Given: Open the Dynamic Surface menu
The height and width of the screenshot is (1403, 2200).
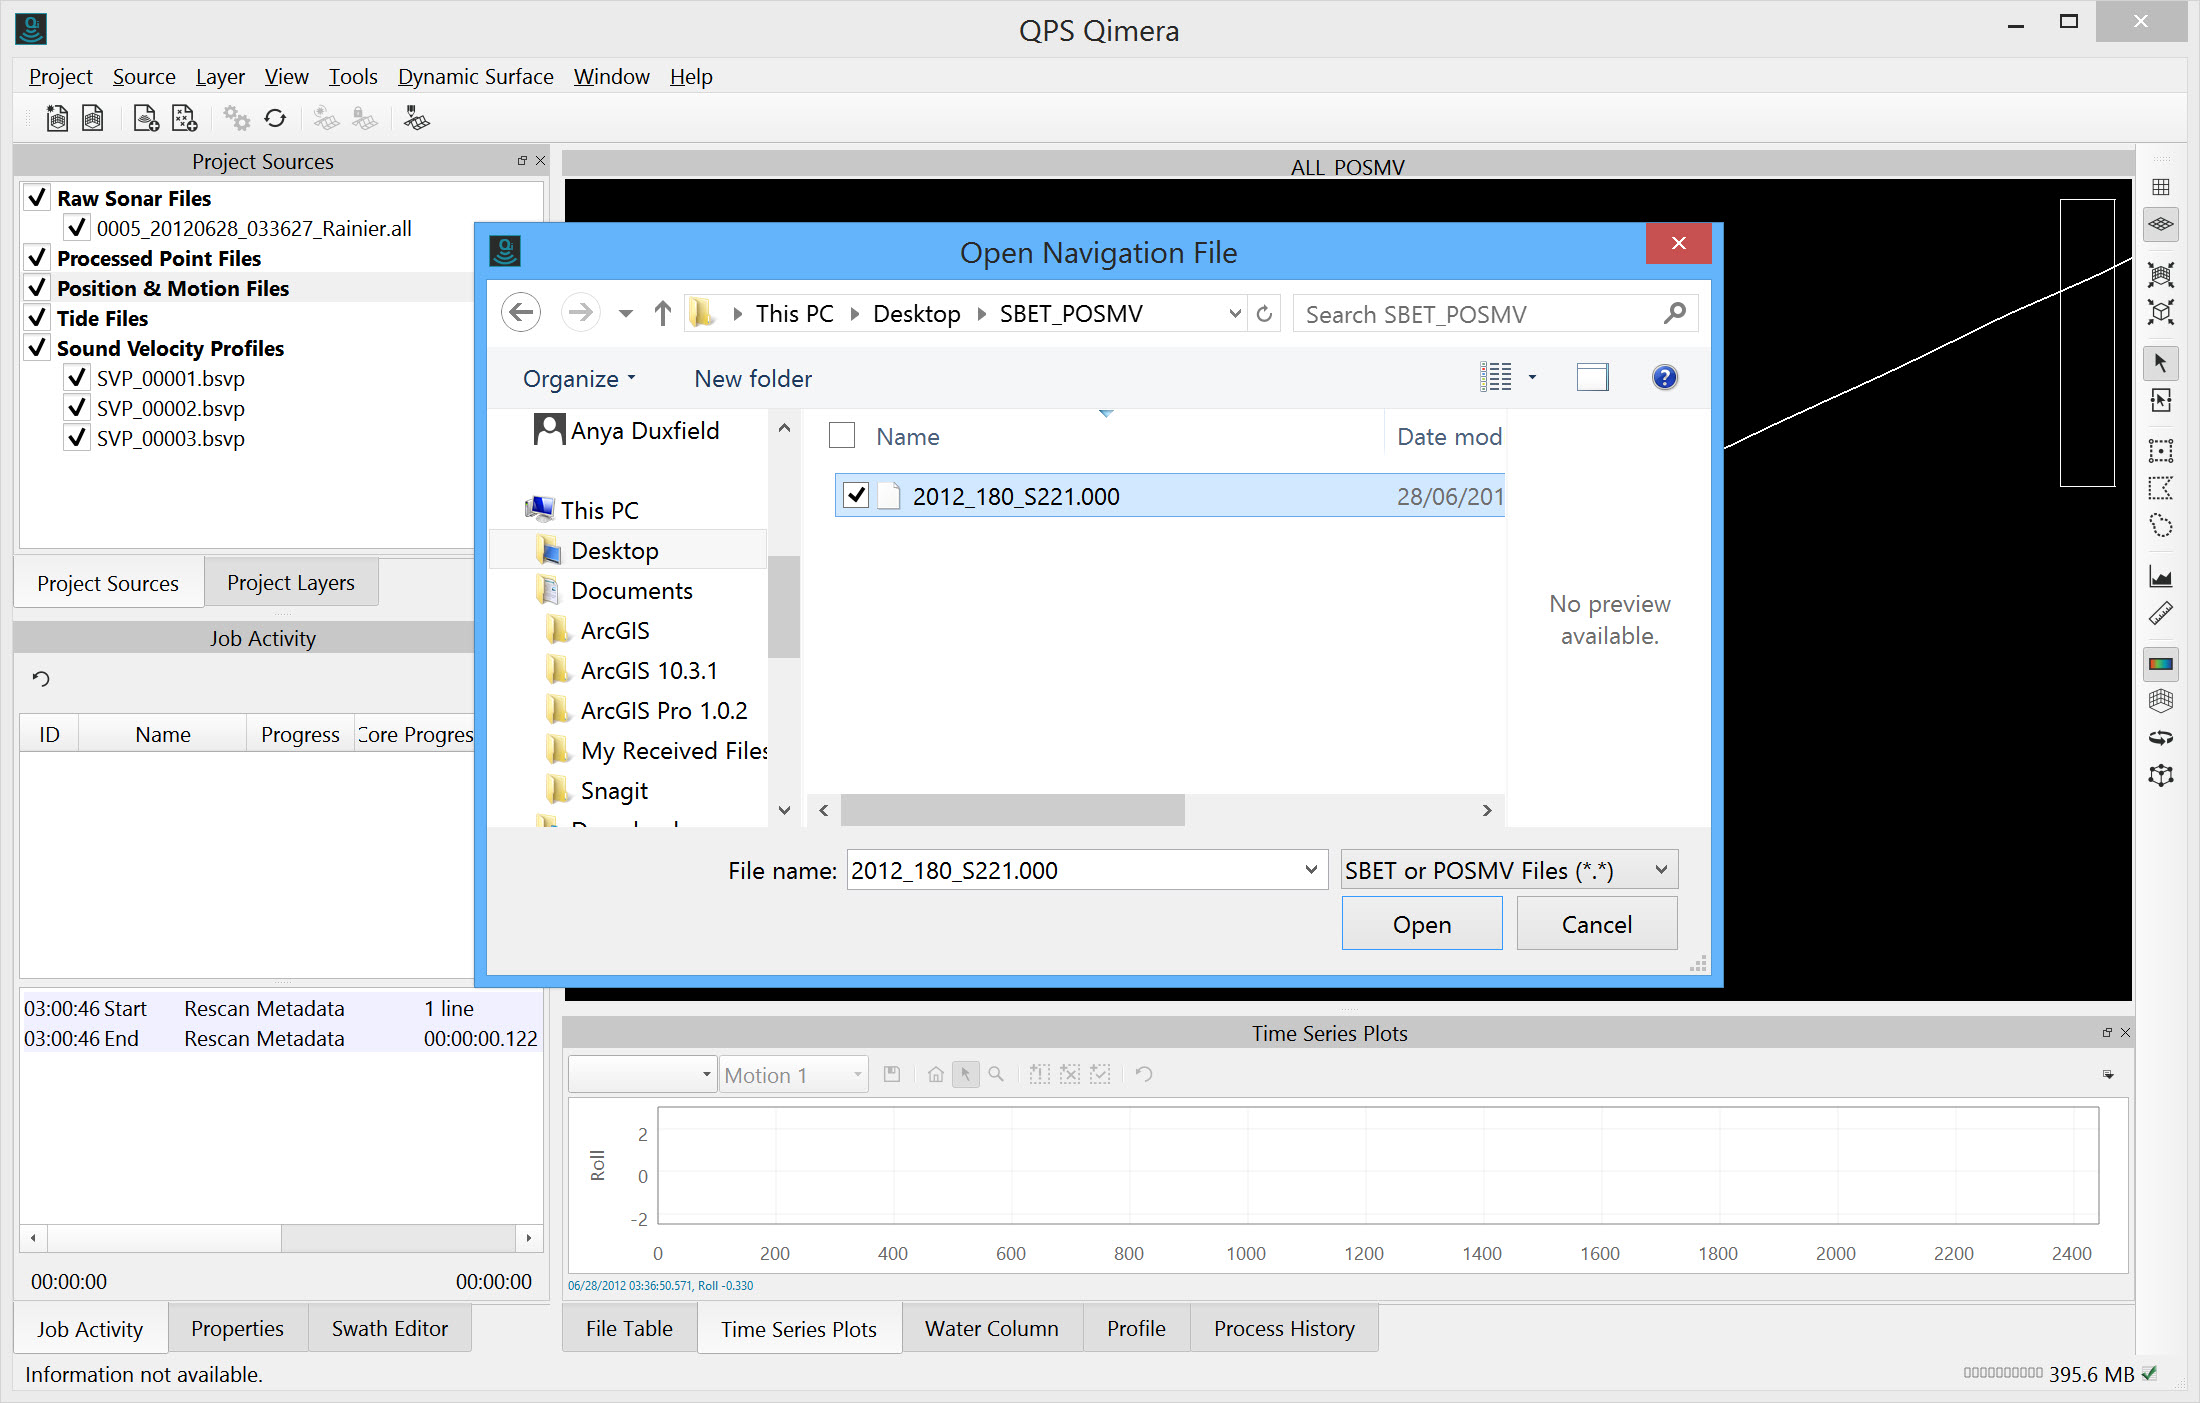Looking at the screenshot, I should click(x=475, y=77).
